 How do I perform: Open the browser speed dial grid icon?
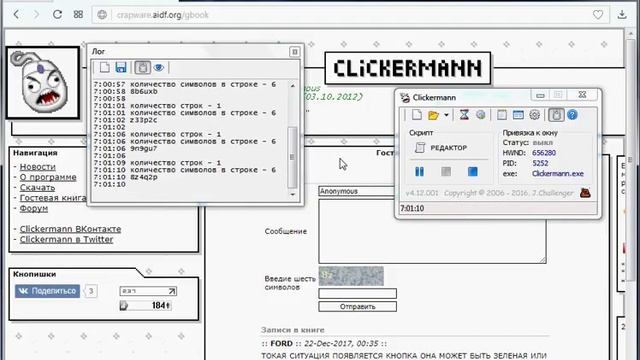pos(78,15)
